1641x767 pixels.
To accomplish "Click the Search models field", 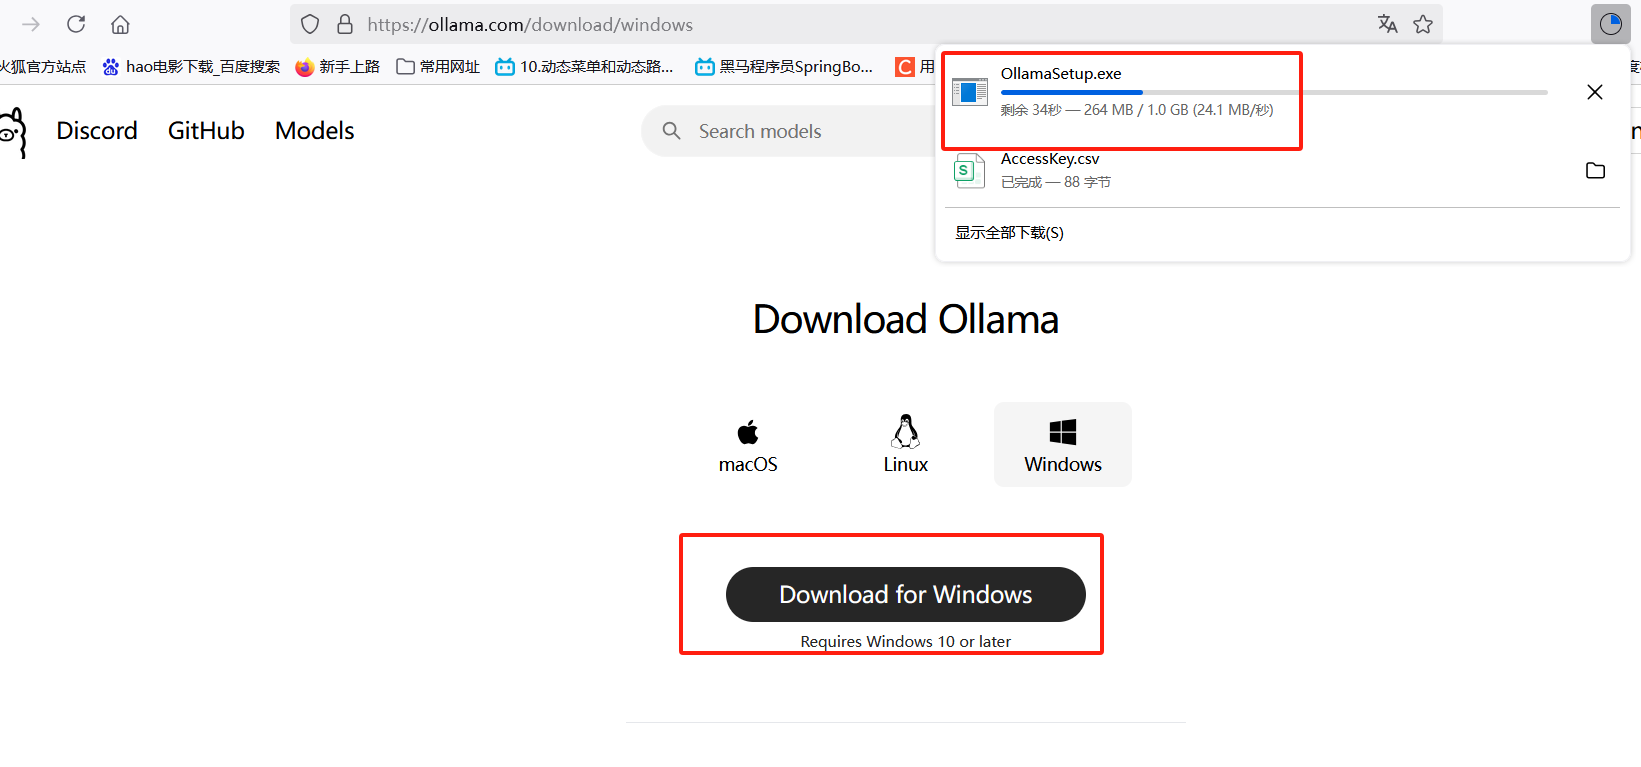I will 790,131.
